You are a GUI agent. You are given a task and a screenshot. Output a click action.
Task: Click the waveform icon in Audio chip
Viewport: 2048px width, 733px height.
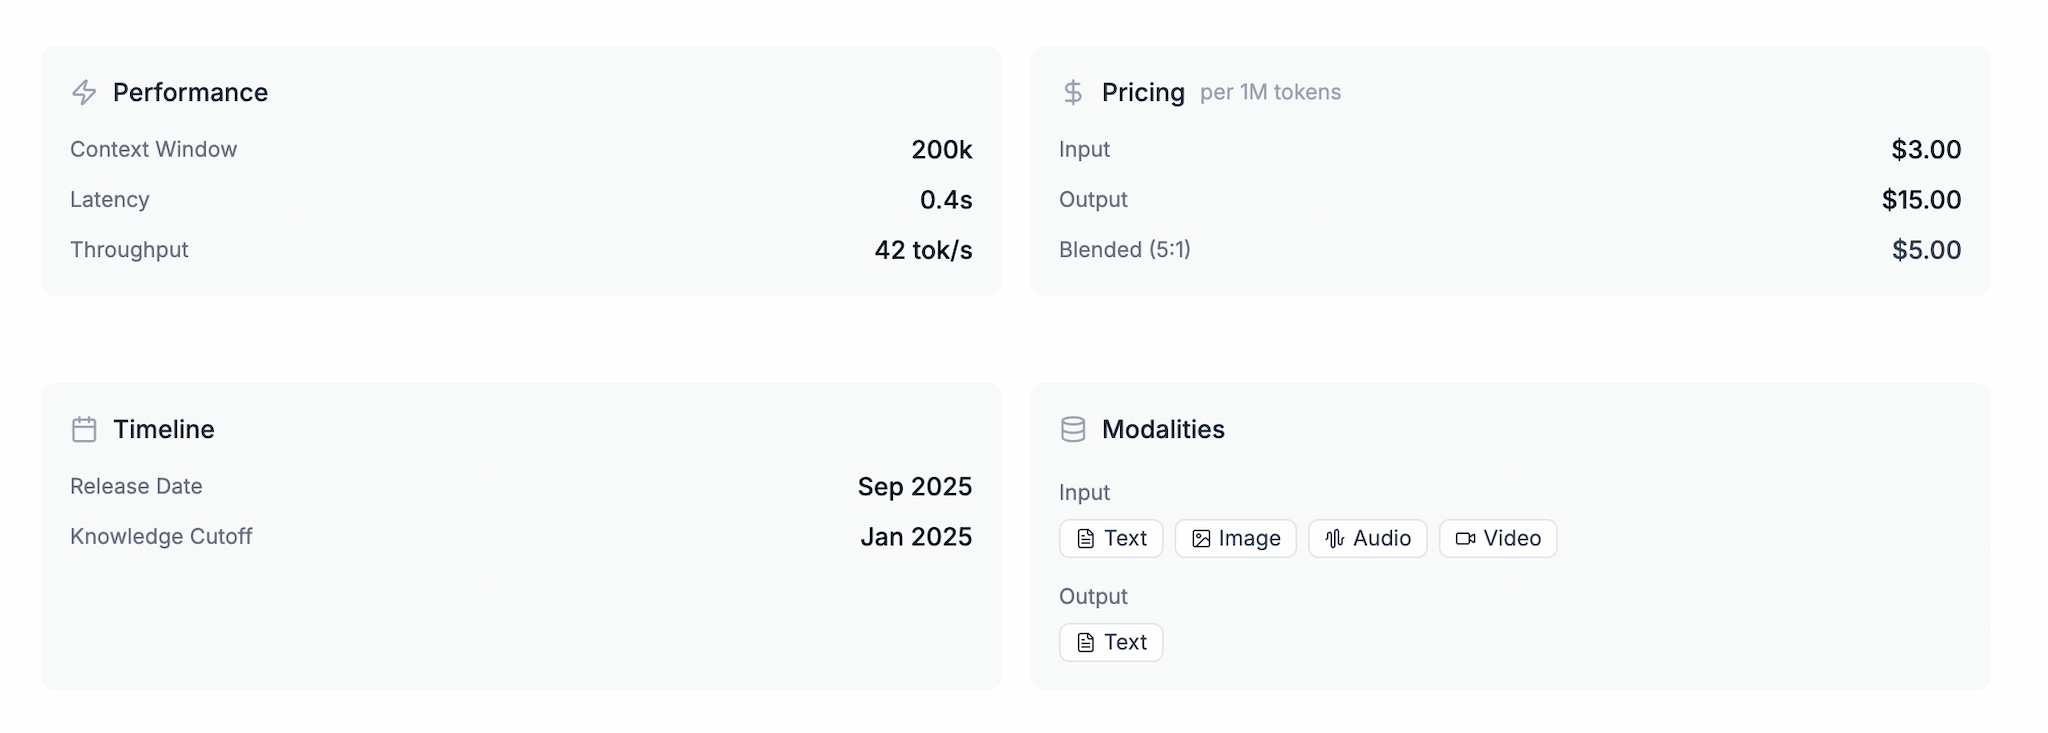coord(1334,539)
